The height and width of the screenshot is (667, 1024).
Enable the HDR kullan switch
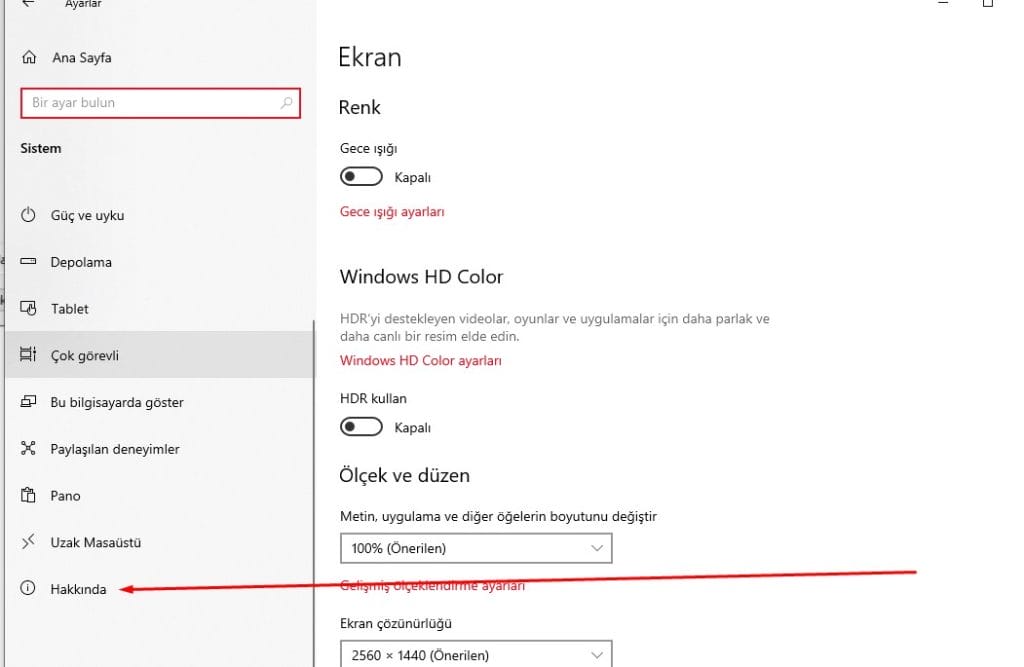point(361,427)
